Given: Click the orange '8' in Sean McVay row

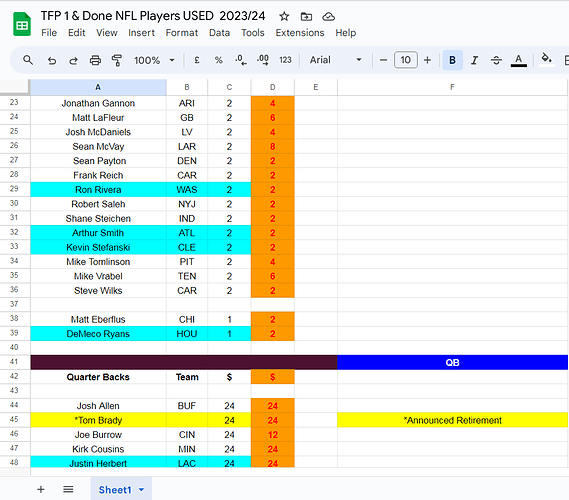Looking at the screenshot, I should [x=273, y=147].
